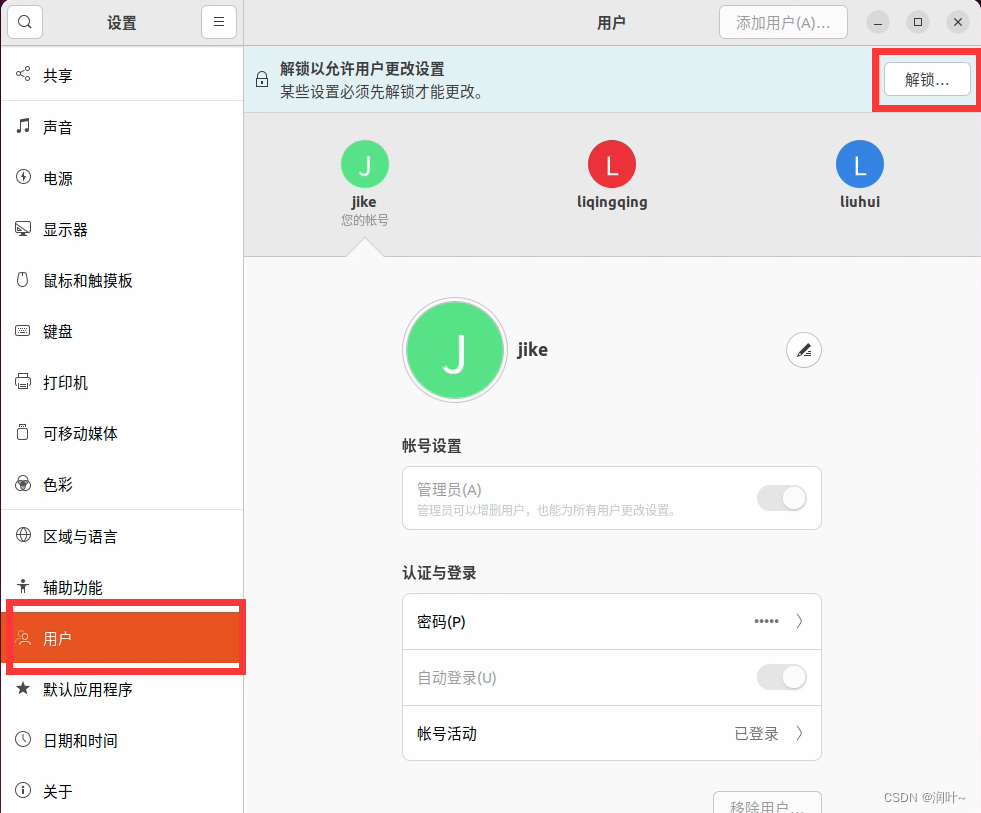Click the clock icon beside 日期和时间
981x813 pixels.
pyautogui.click(x=23, y=739)
